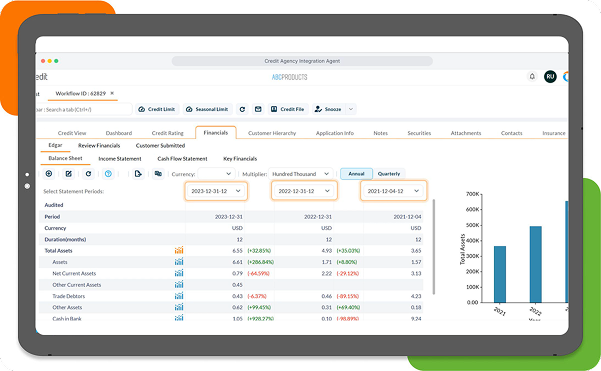Click the add (plus circle) icon in financials toolbar

49,174
